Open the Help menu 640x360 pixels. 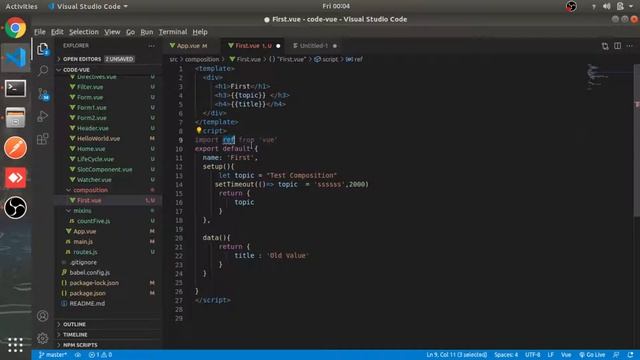pos(200,32)
